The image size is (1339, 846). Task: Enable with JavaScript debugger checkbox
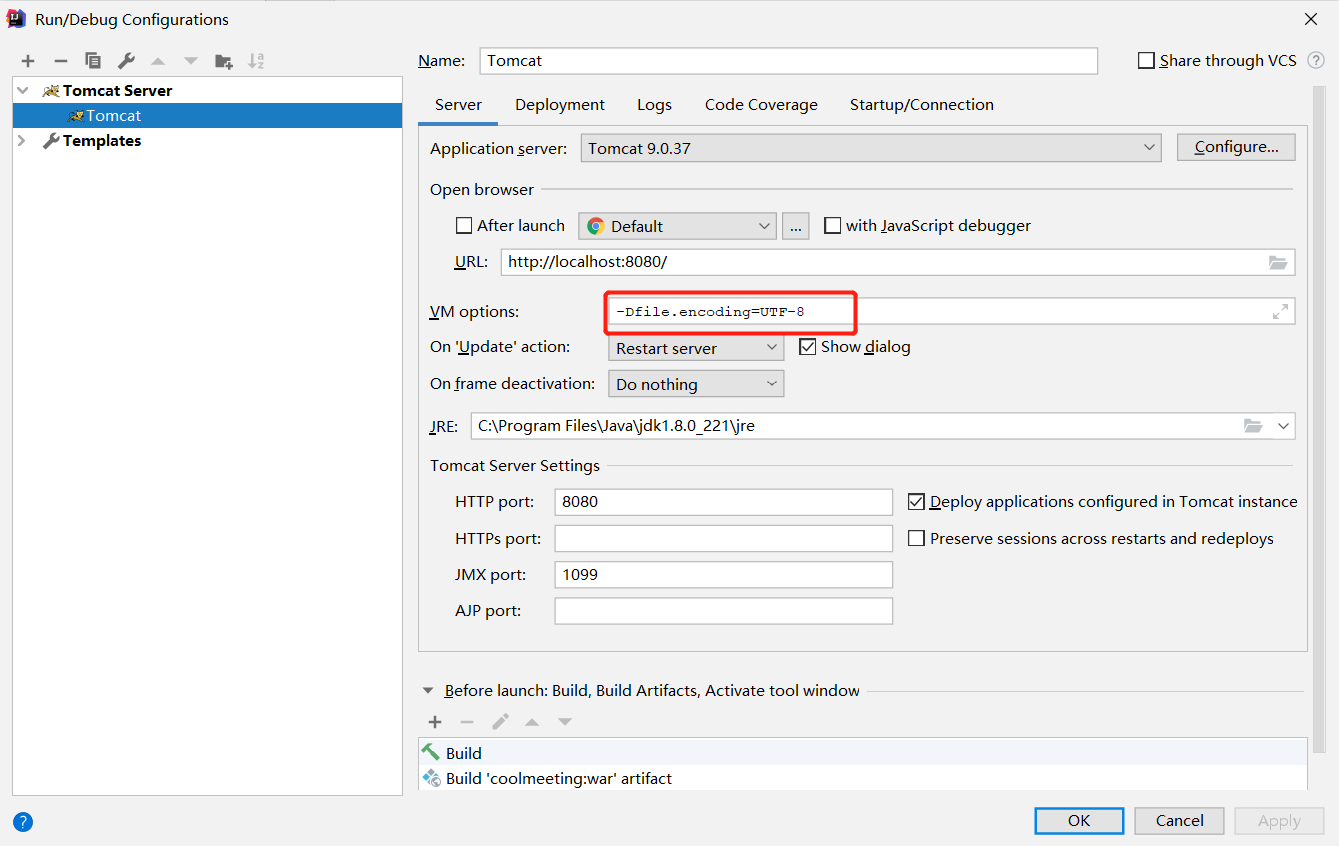832,226
